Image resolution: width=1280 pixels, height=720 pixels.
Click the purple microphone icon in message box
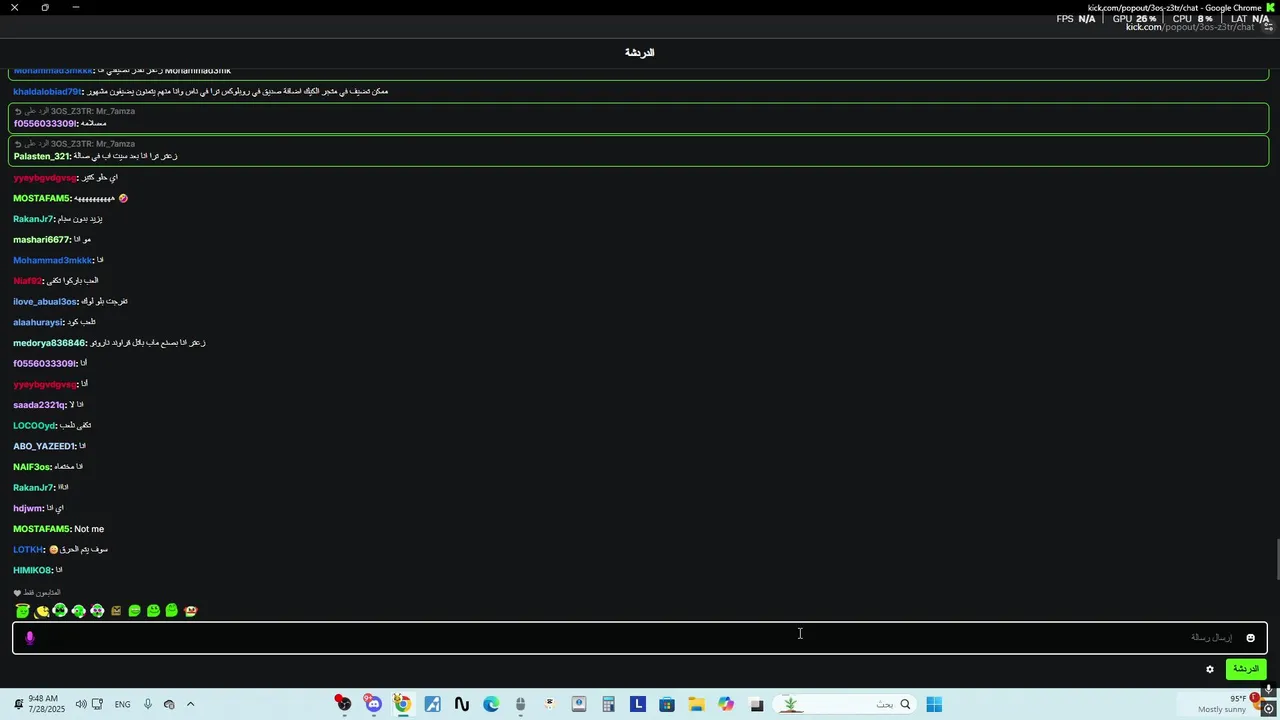(x=30, y=637)
